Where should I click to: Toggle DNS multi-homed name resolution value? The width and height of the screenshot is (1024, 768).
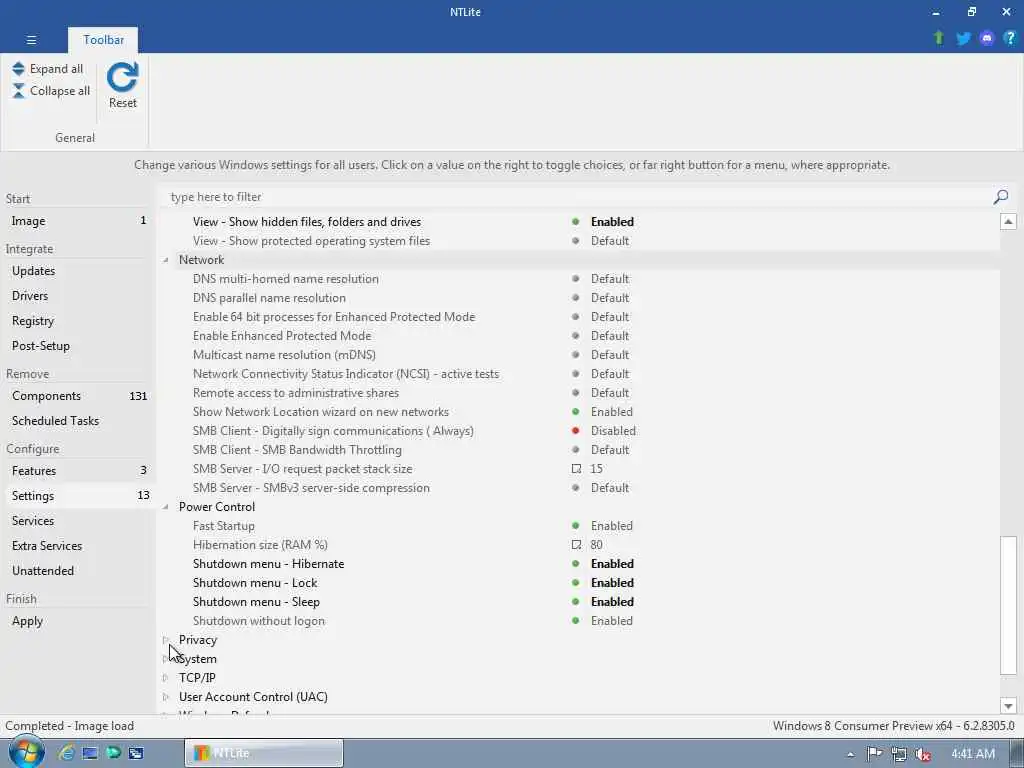tap(609, 279)
